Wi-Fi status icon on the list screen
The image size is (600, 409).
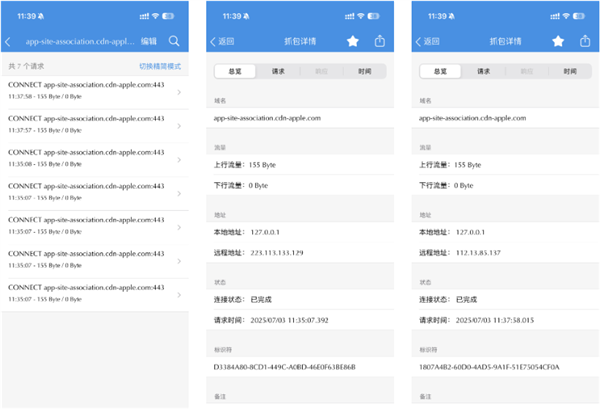pos(155,16)
